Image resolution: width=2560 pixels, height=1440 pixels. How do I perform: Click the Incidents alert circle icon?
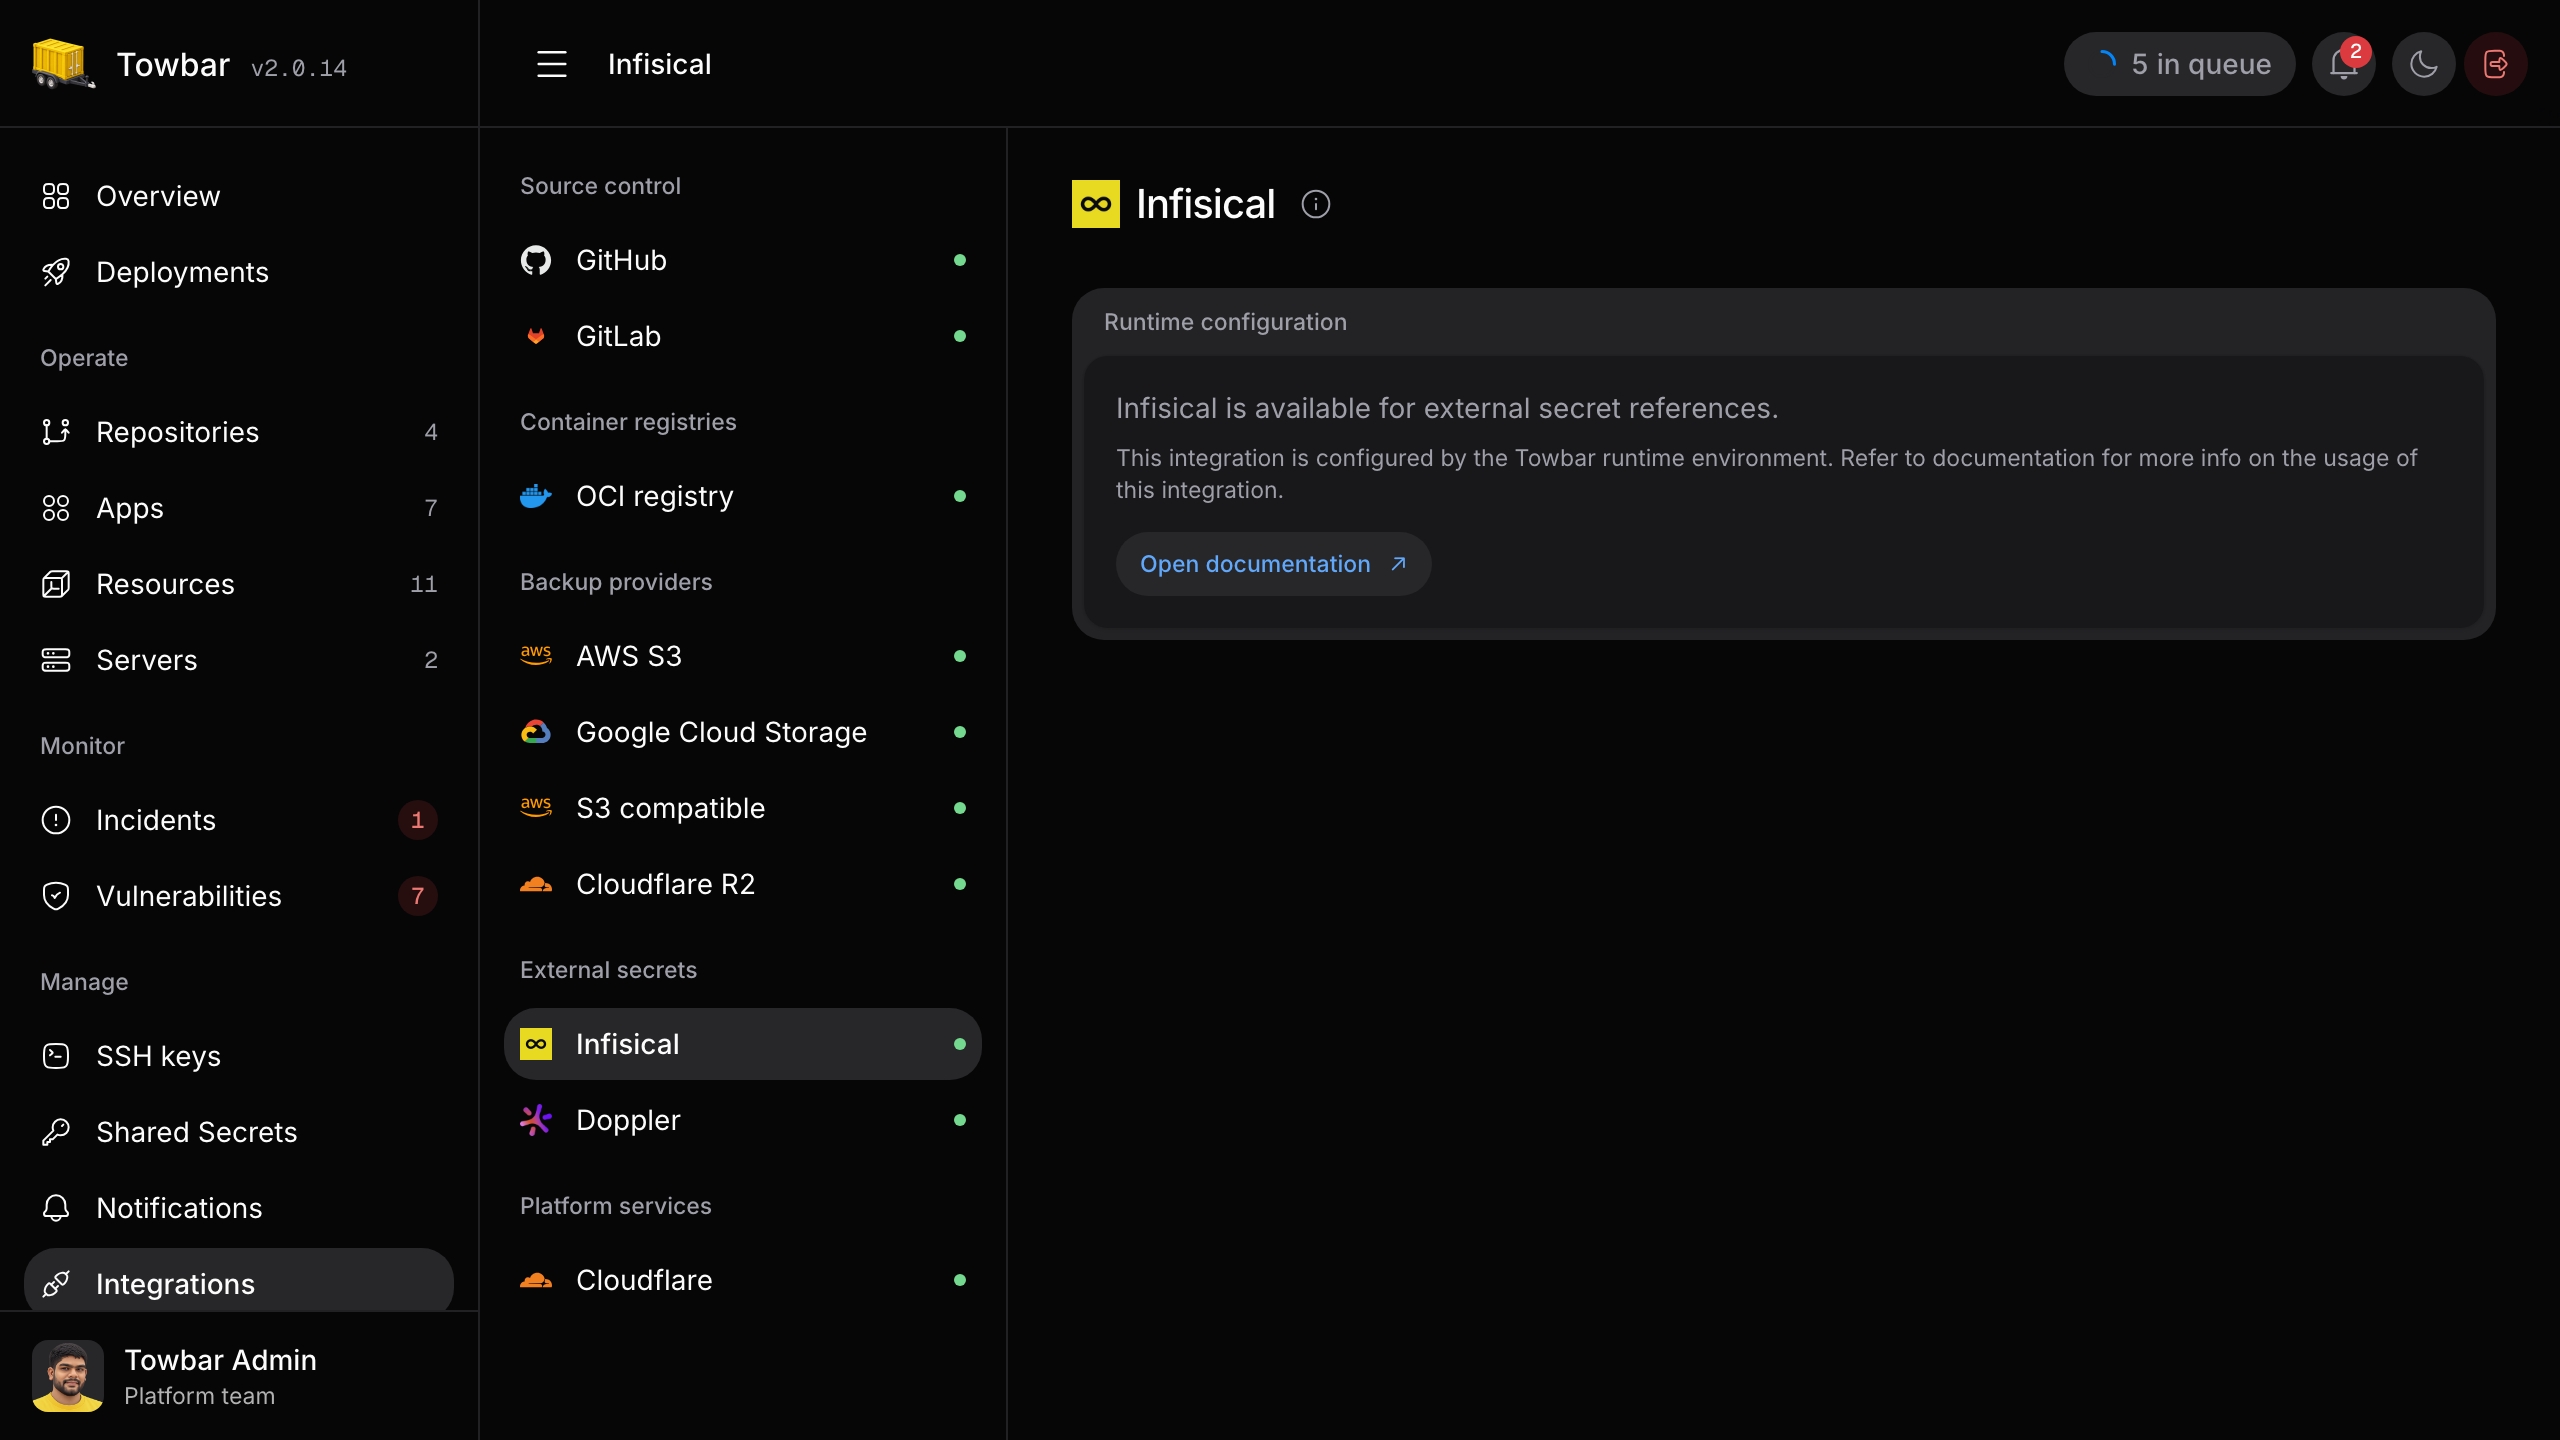(56, 820)
